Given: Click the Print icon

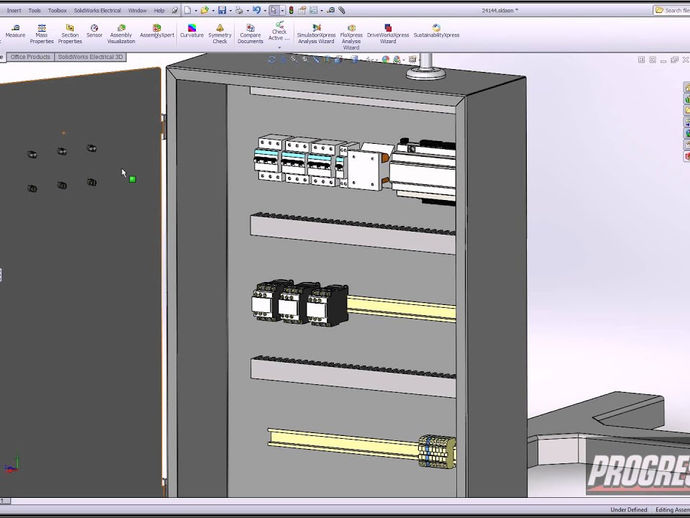Looking at the screenshot, I should coord(239,10).
